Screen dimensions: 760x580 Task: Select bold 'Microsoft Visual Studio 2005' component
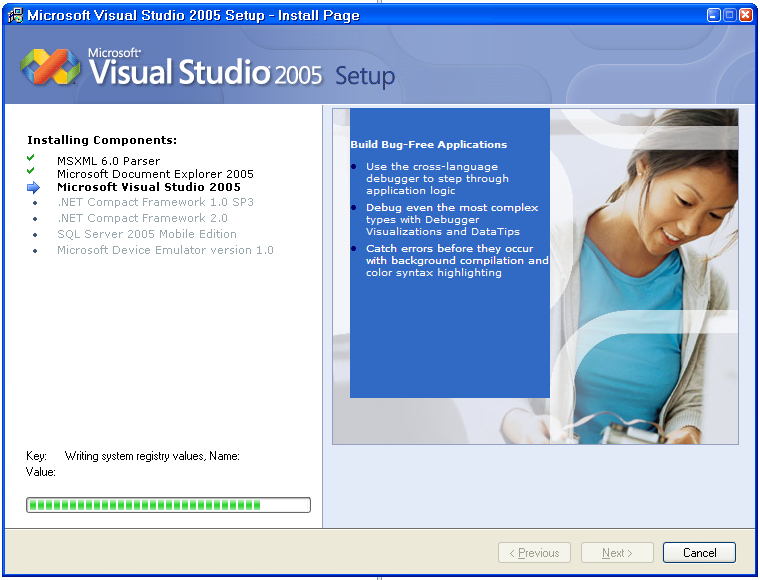click(149, 187)
